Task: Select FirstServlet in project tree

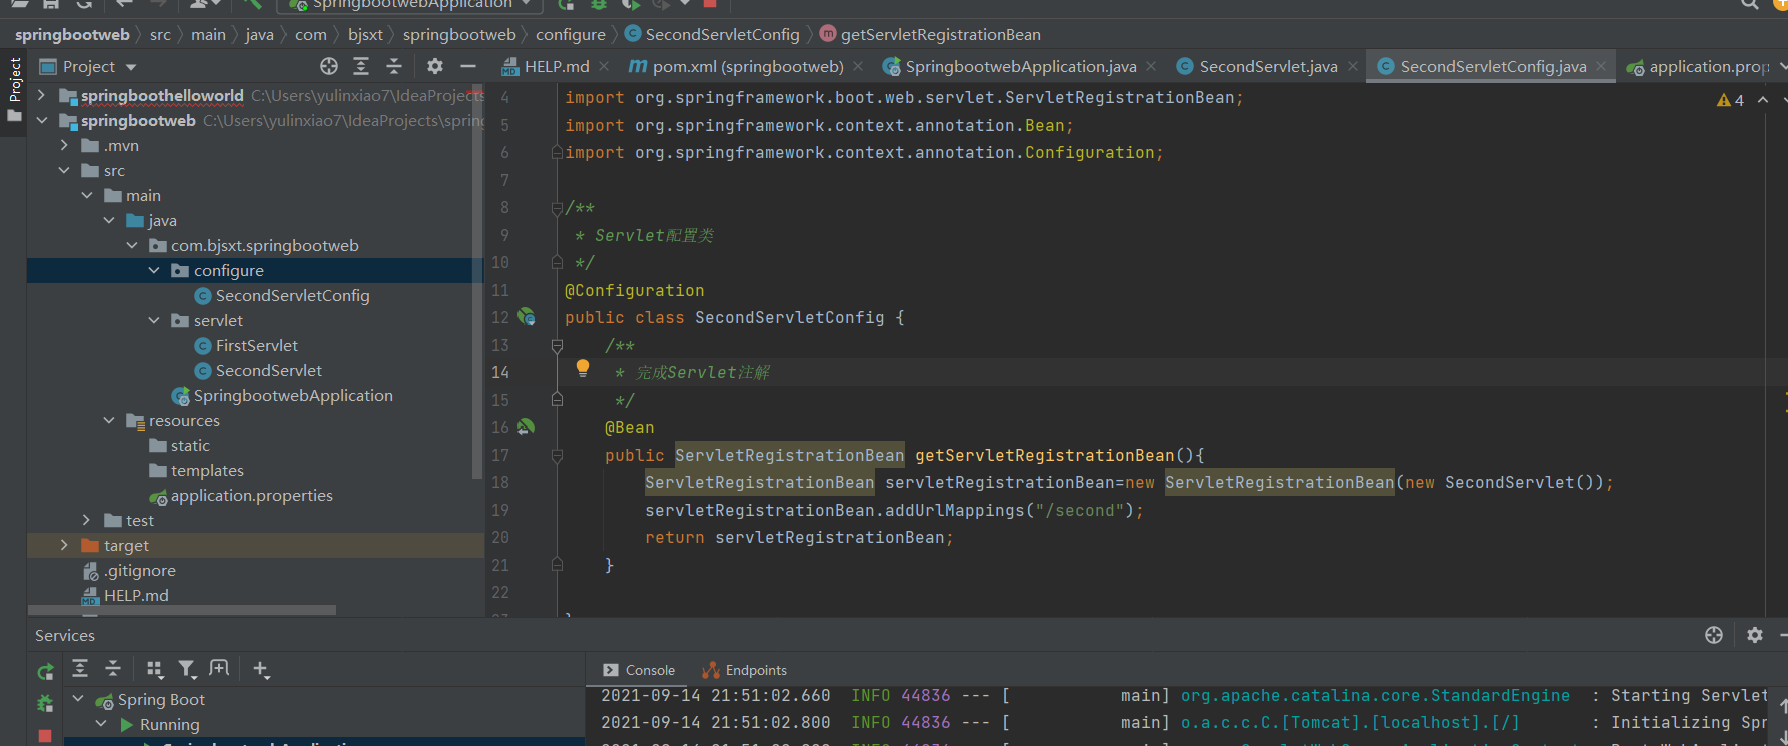Action: 246,345
